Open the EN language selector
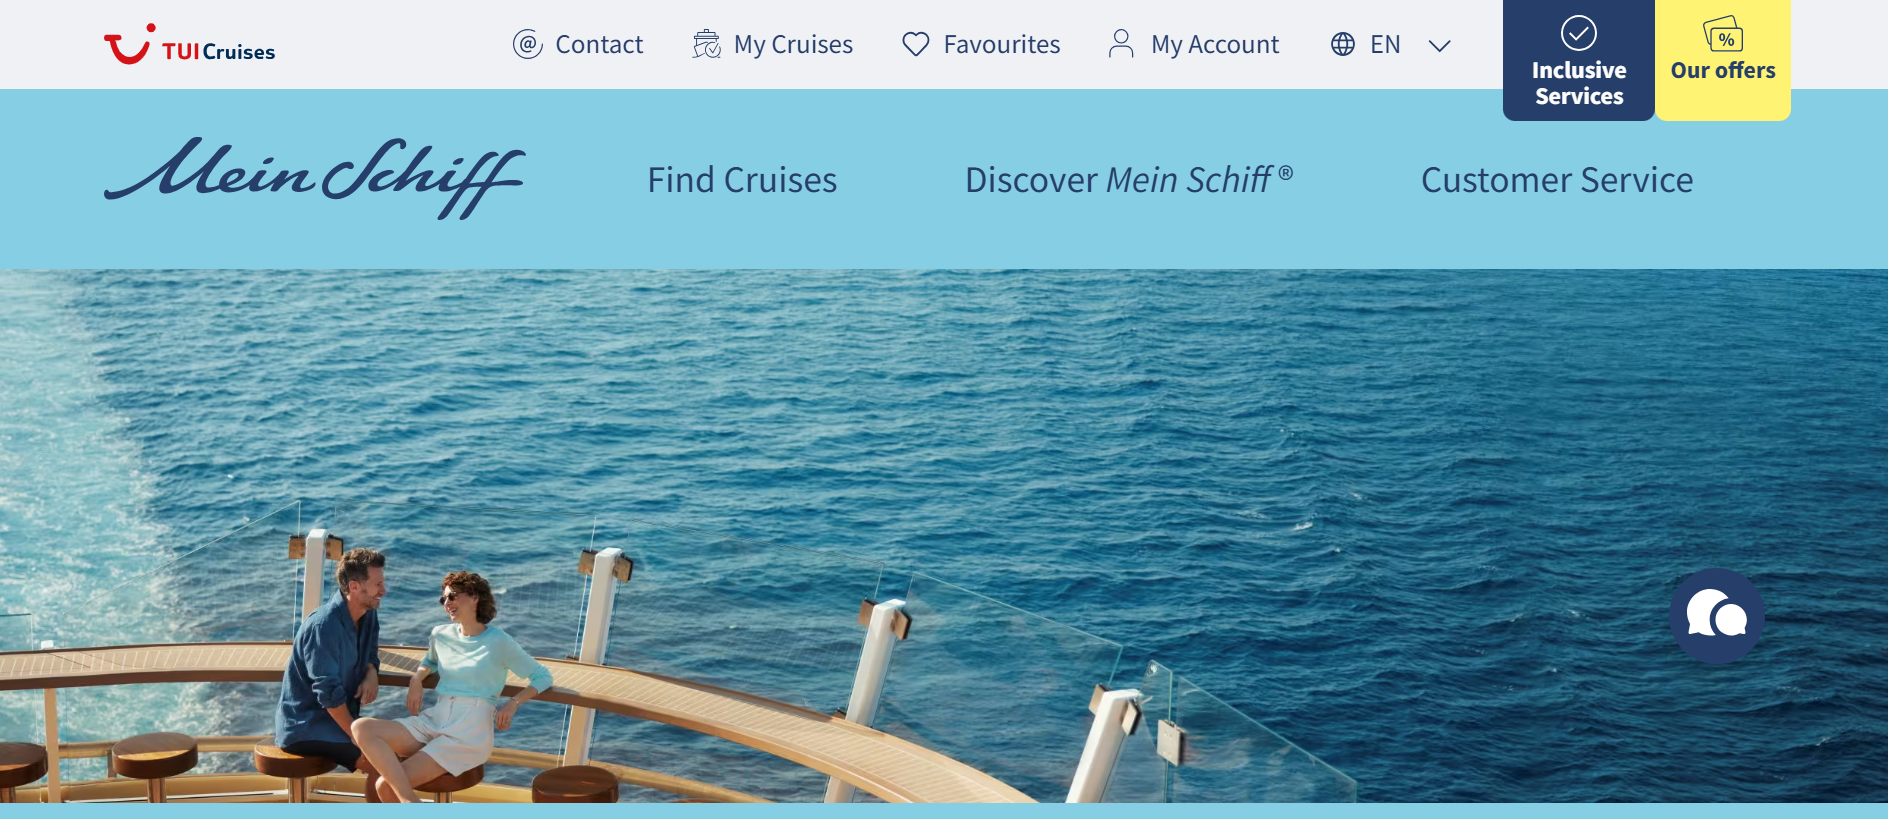The image size is (1888, 819). coord(1385,44)
